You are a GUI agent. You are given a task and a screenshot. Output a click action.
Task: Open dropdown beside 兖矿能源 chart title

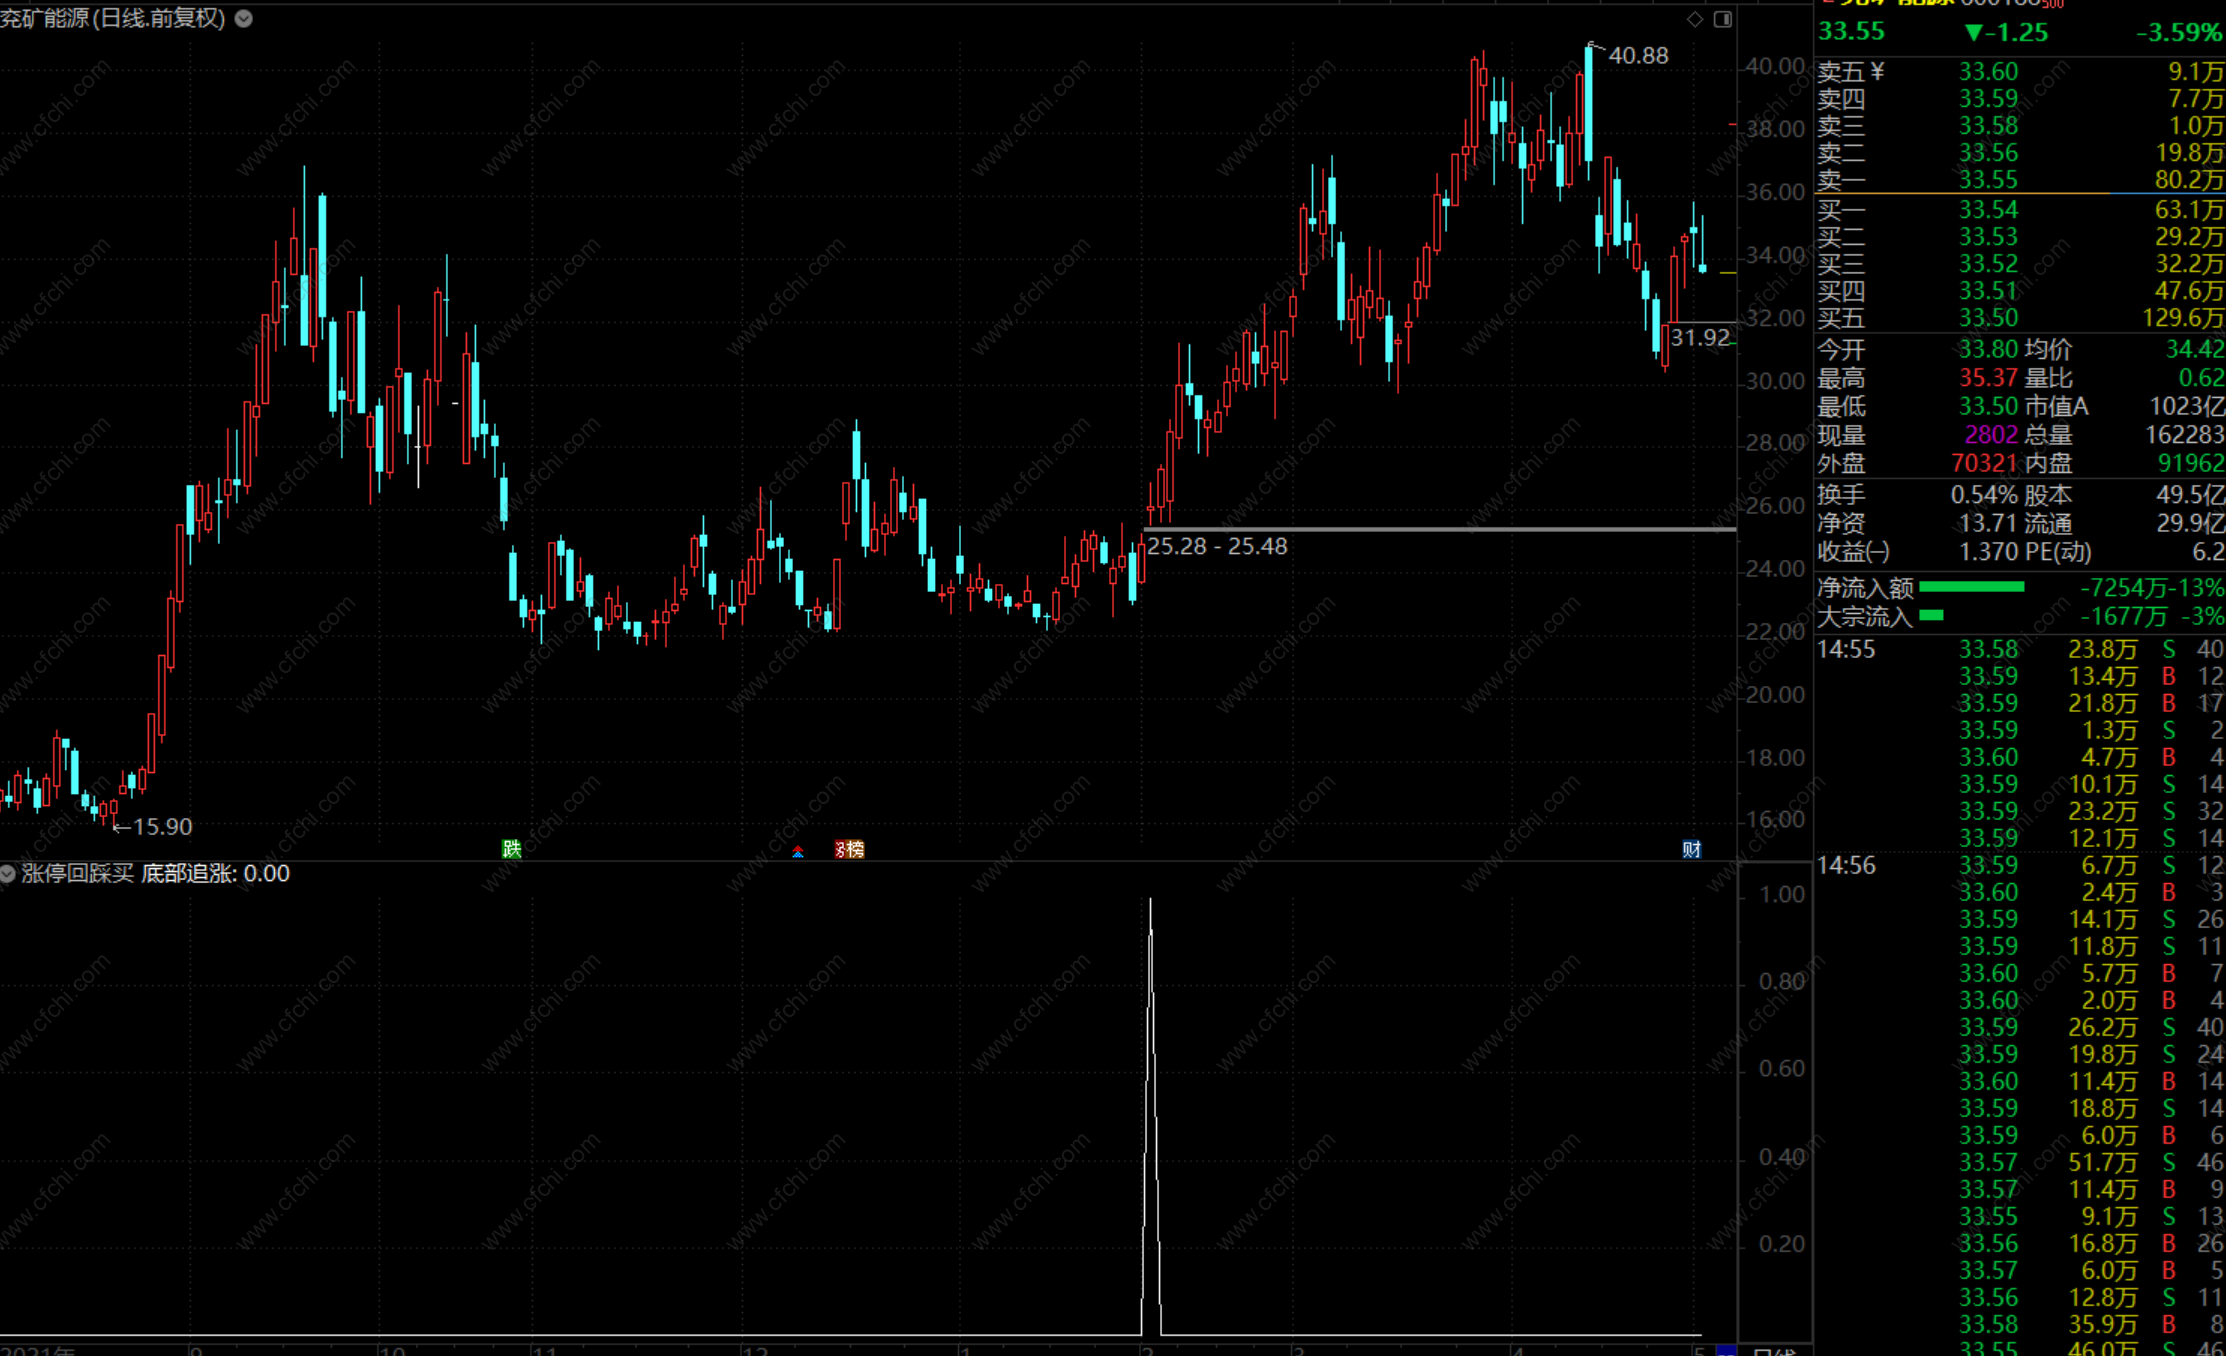pos(244,18)
